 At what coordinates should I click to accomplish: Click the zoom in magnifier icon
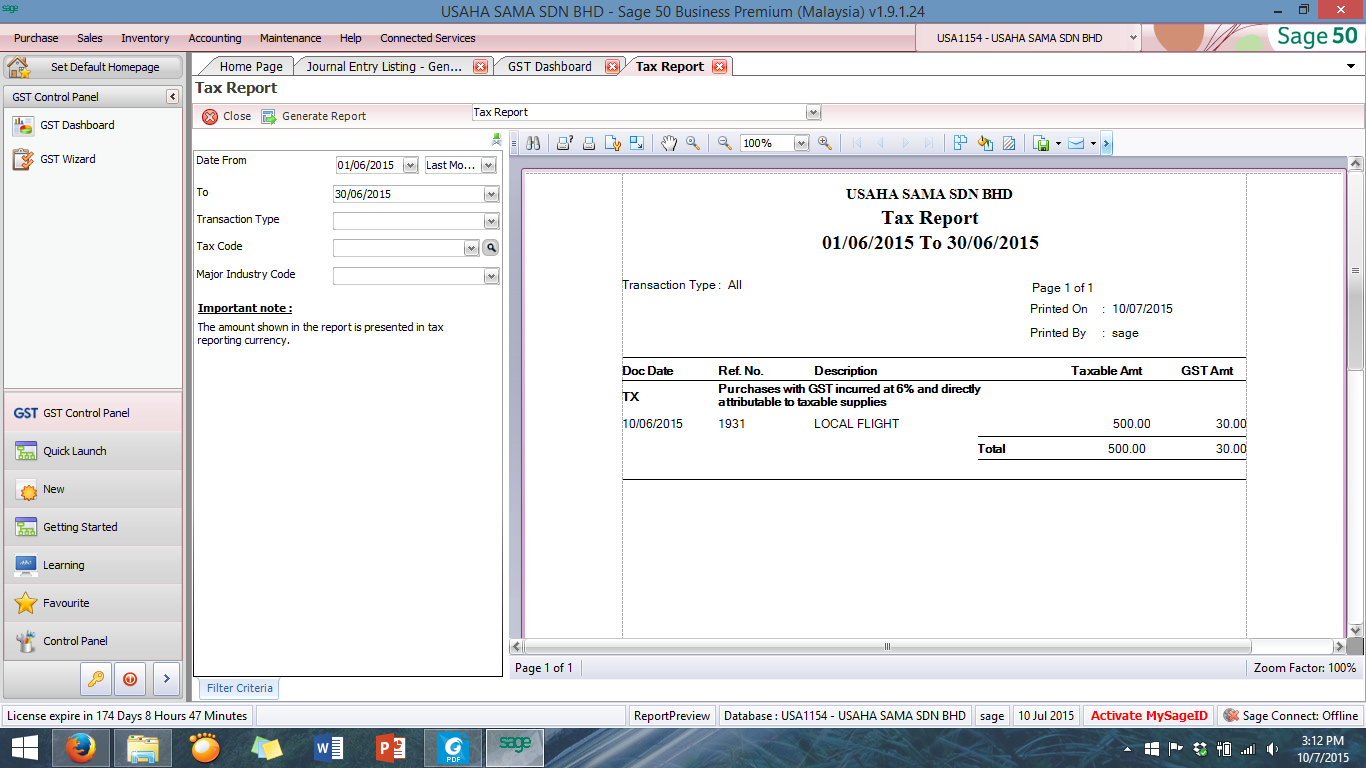[x=825, y=143]
